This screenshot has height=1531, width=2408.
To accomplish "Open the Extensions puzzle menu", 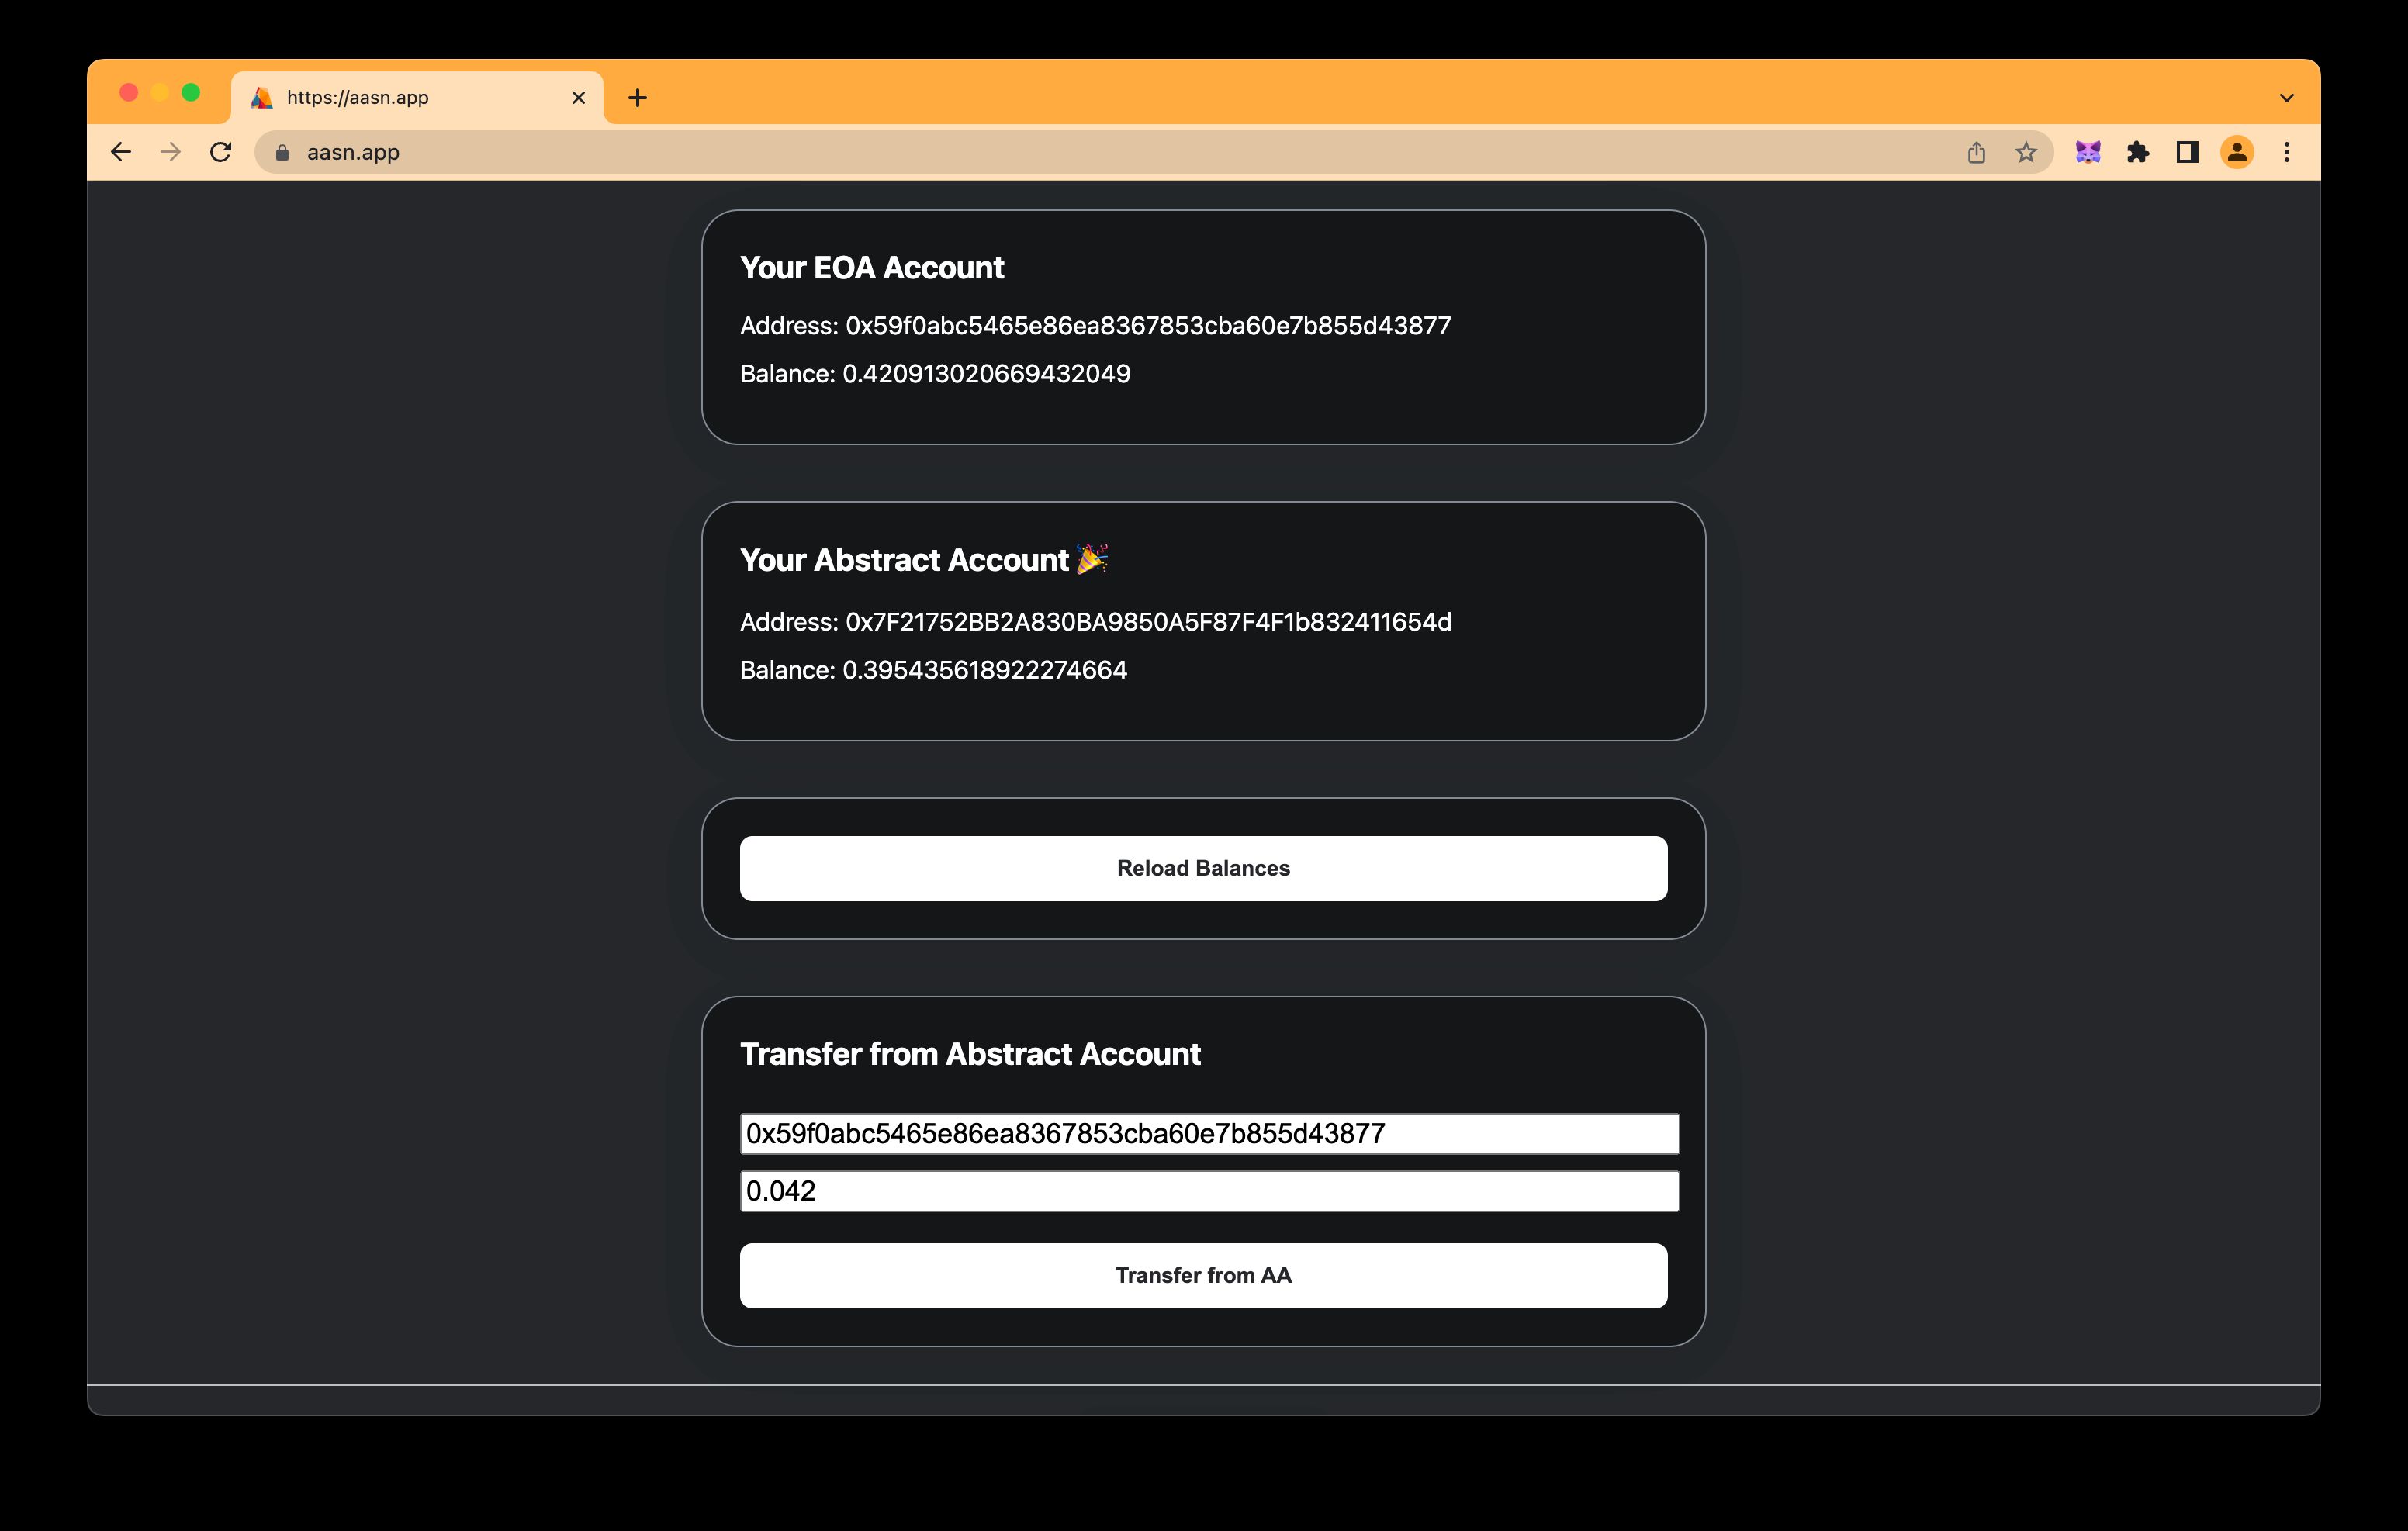I will tap(2137, 152).
